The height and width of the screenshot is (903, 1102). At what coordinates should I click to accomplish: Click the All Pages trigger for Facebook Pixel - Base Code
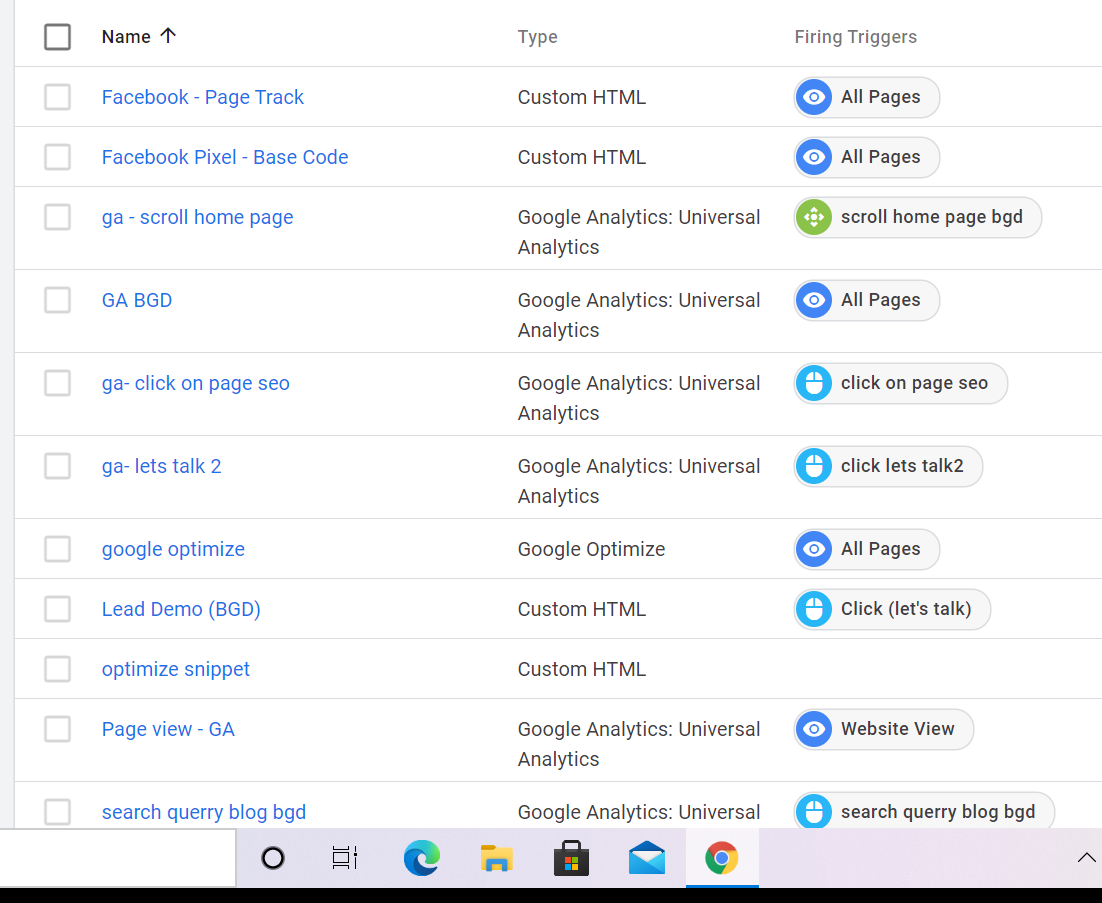point(867,157)
